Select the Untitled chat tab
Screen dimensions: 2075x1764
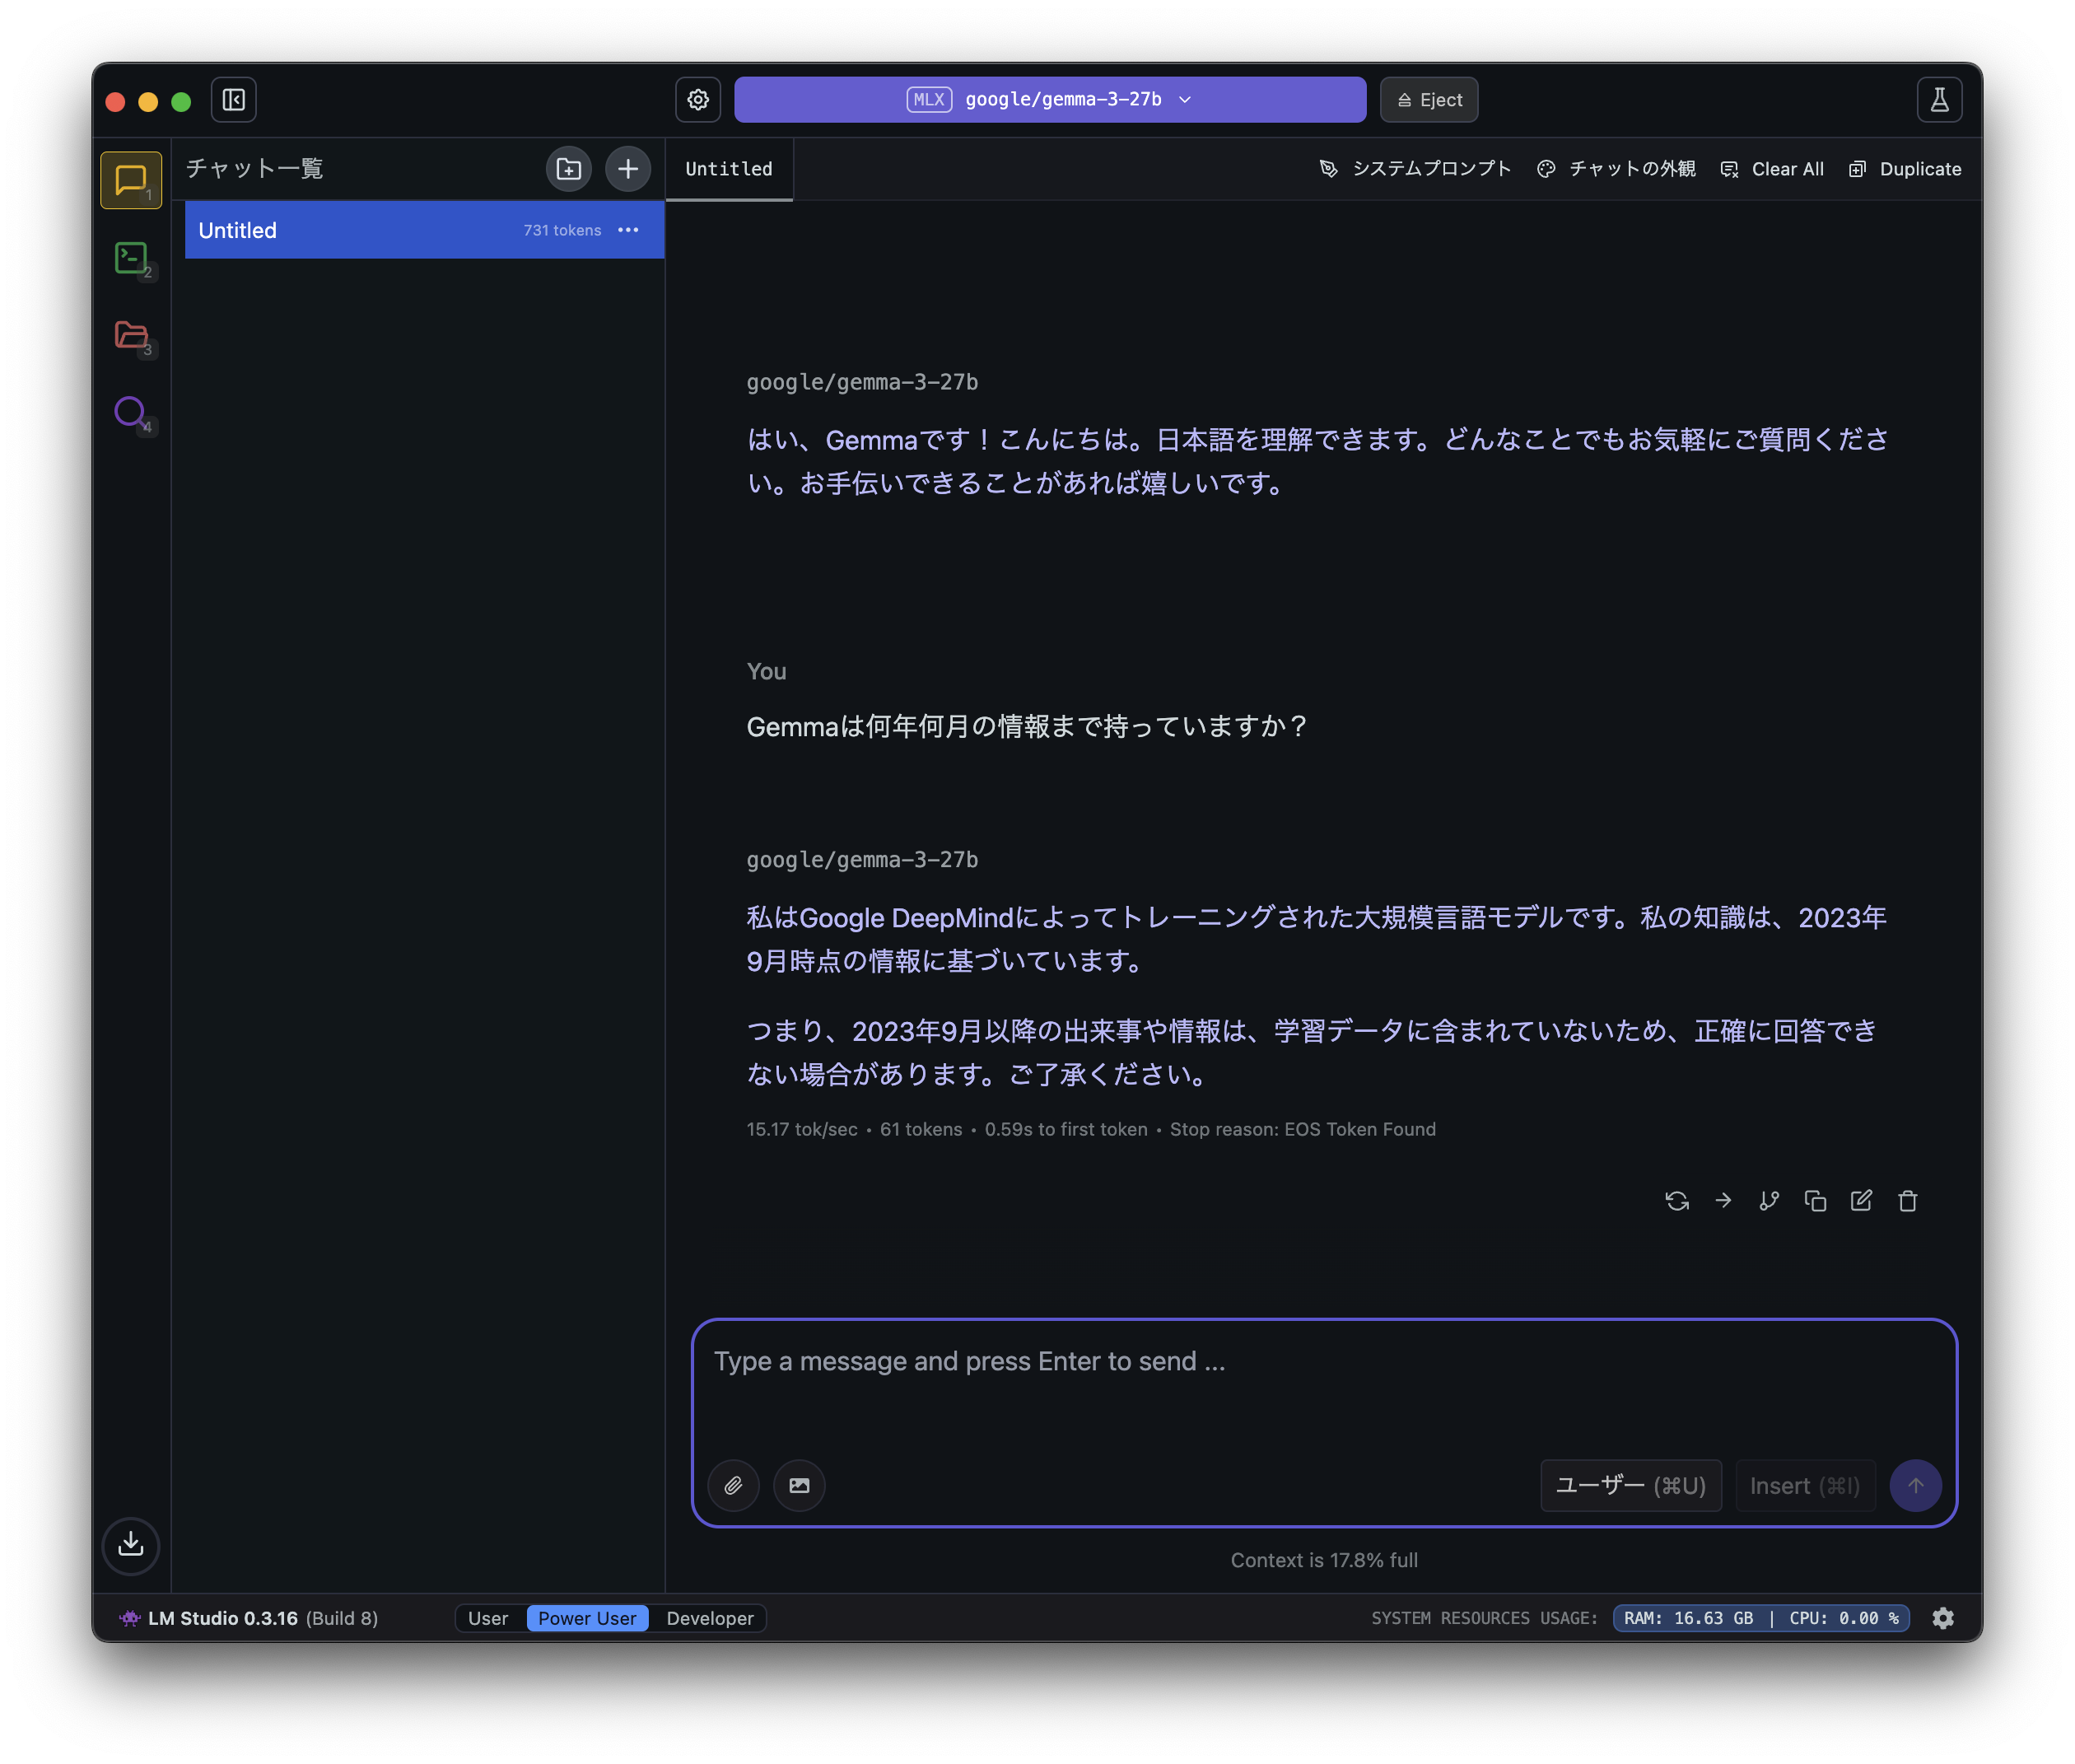click(x=728, y=168)
